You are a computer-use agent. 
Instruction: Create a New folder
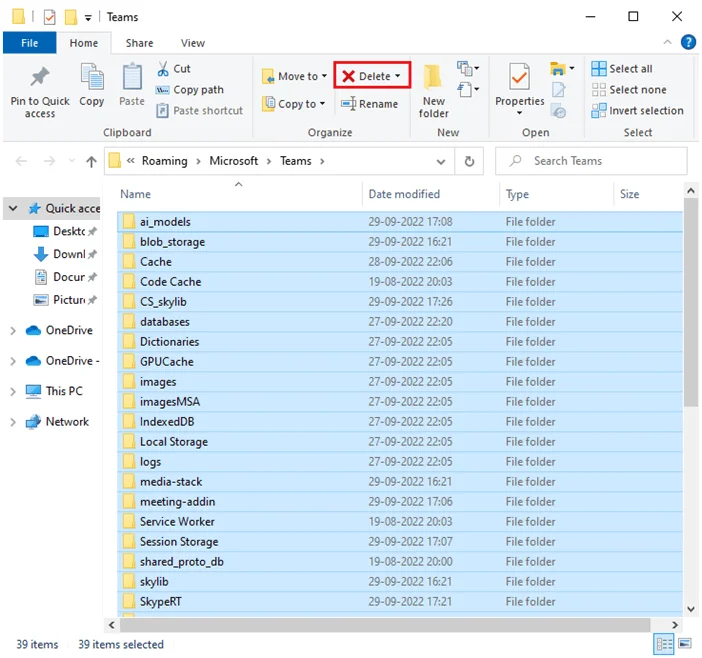(433, 91)
